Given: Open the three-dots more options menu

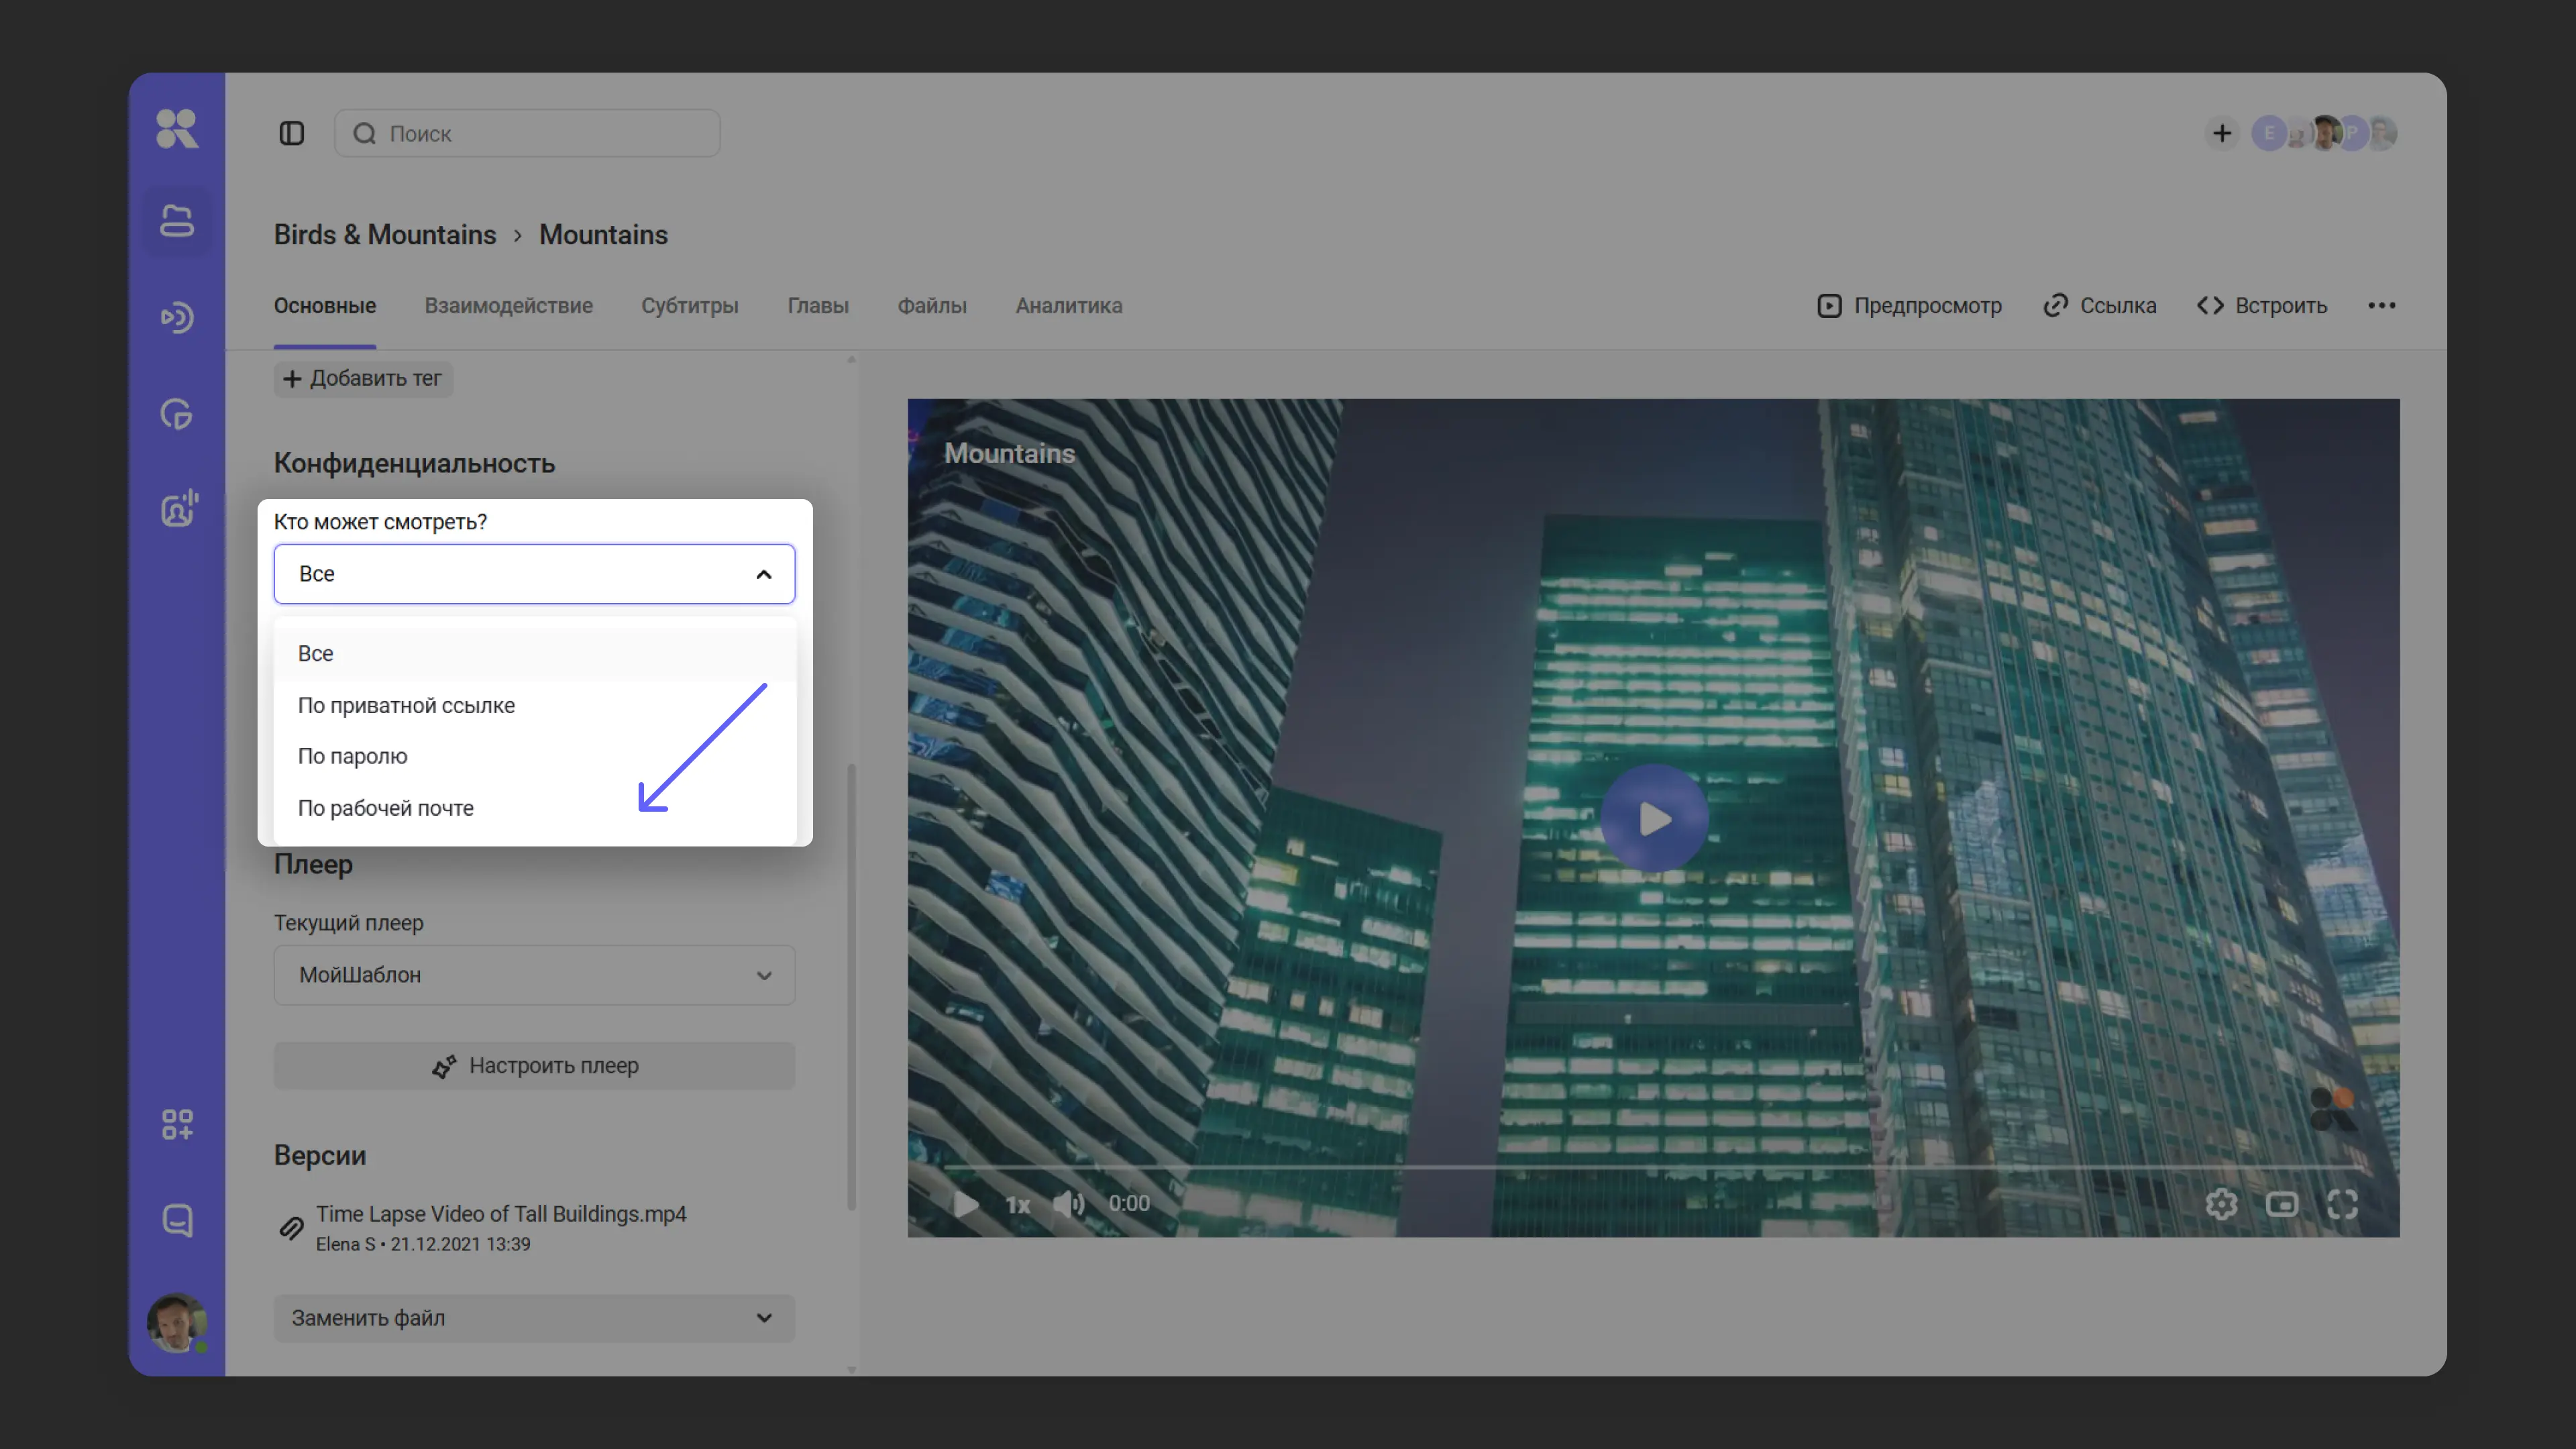Looking at the screenshot, I should click(x=2381, y=305).
